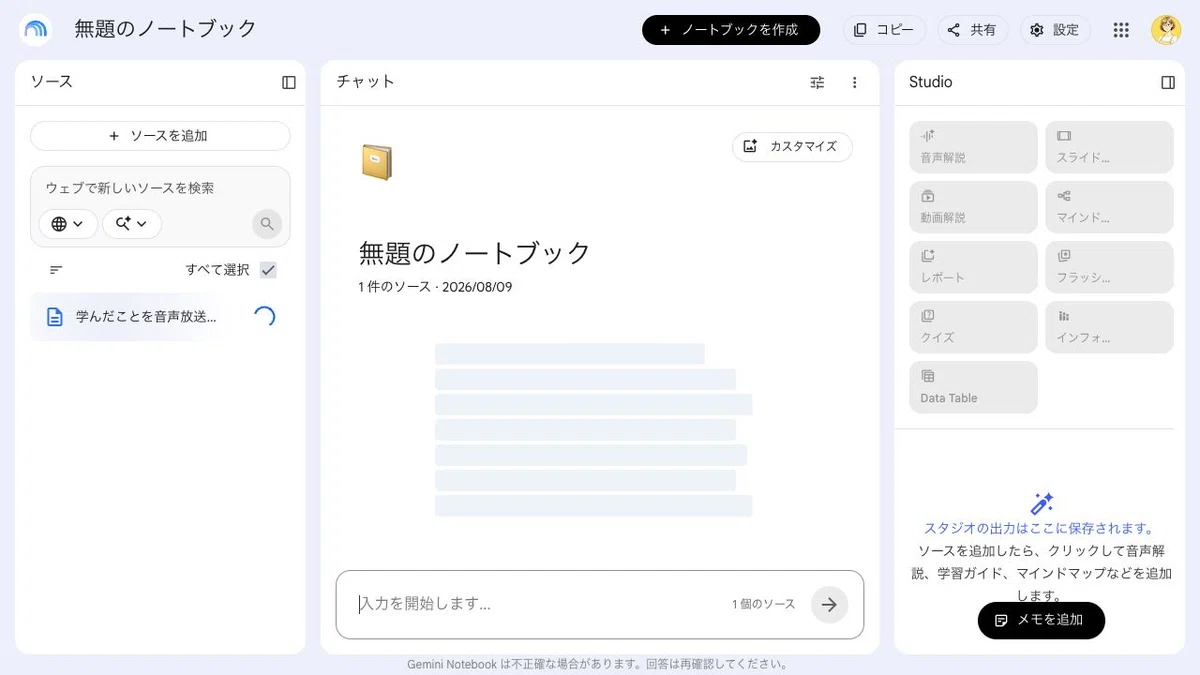Click the notebook emoji icon
The width and height of the screenshot is (1200, 675).
377,162
